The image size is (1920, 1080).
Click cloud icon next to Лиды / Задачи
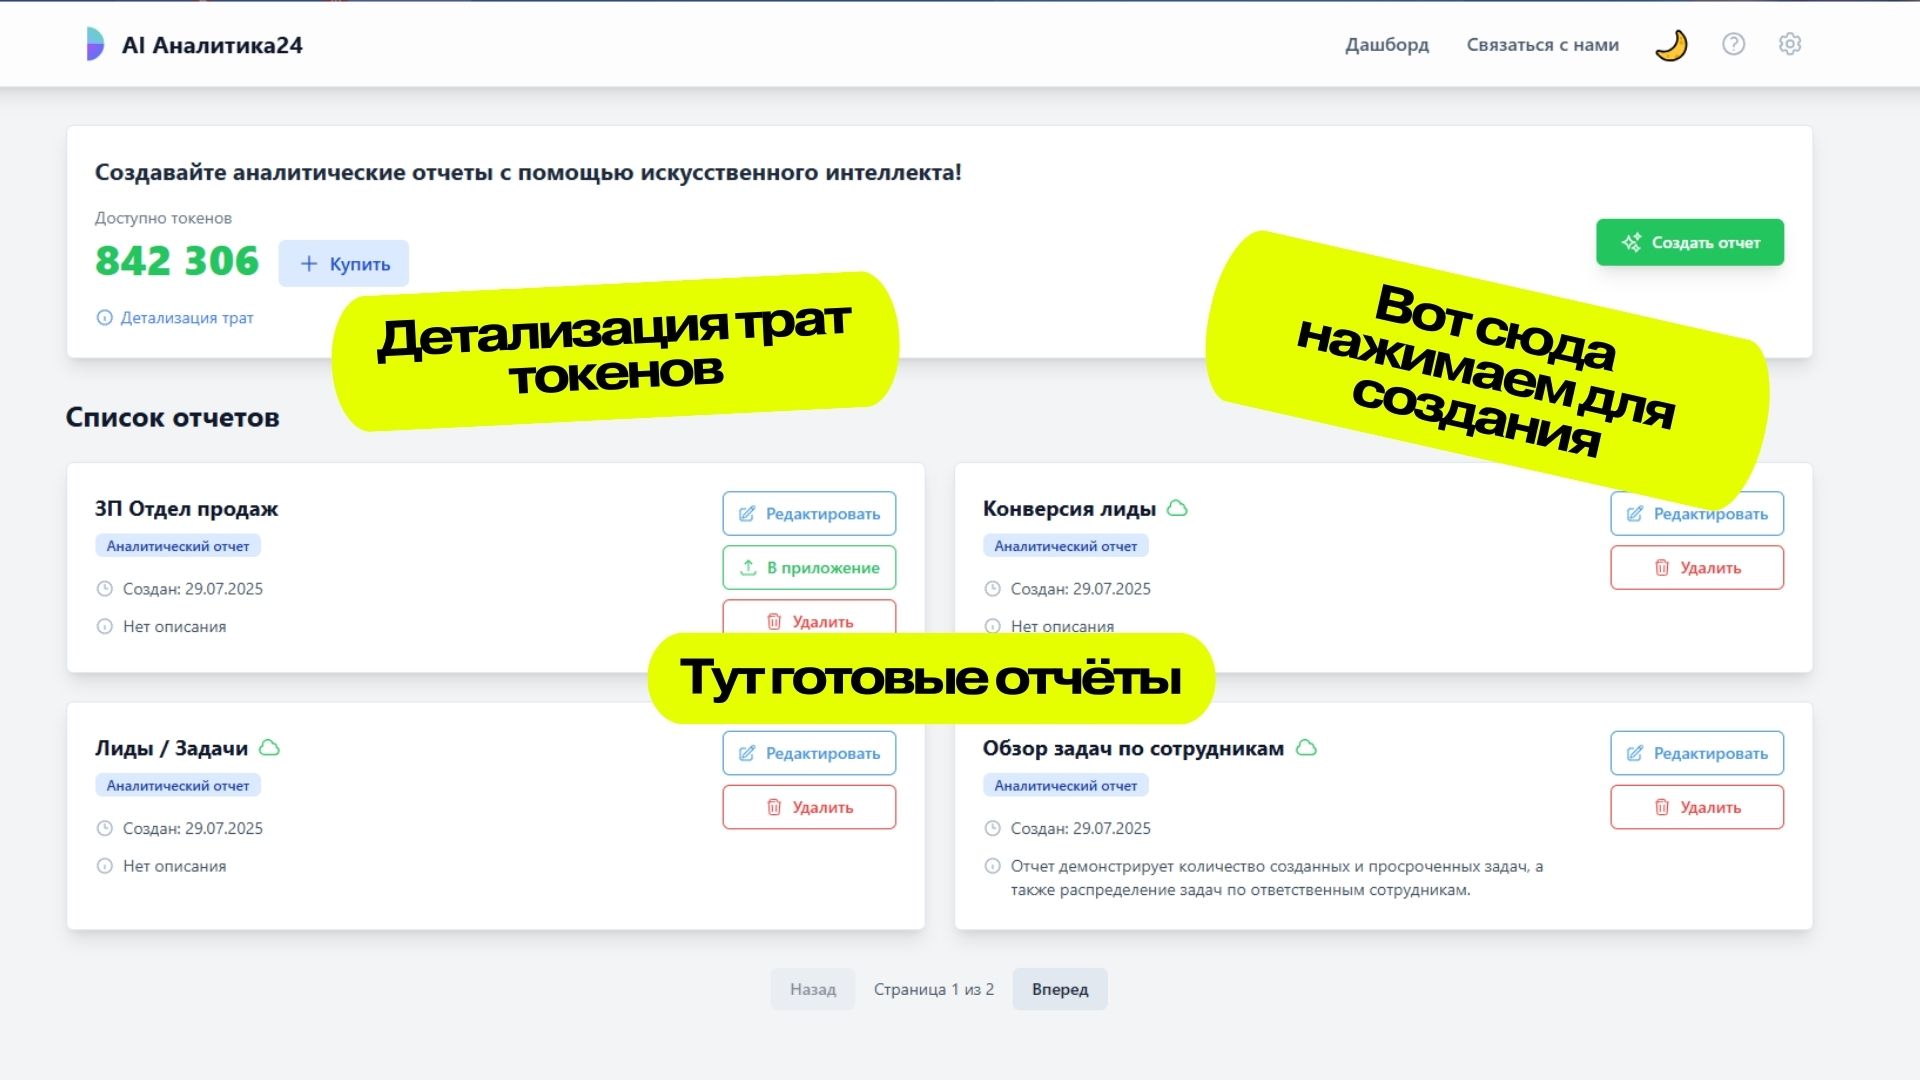(x=269, y=748)
